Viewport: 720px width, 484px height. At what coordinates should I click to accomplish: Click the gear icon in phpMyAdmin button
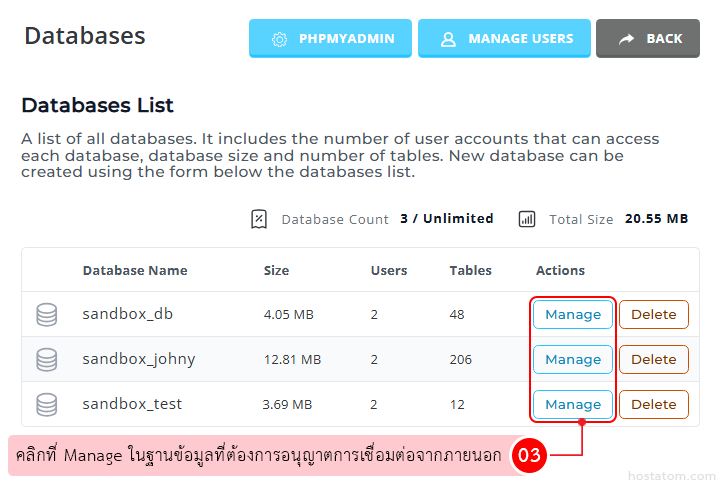point(280,39)
